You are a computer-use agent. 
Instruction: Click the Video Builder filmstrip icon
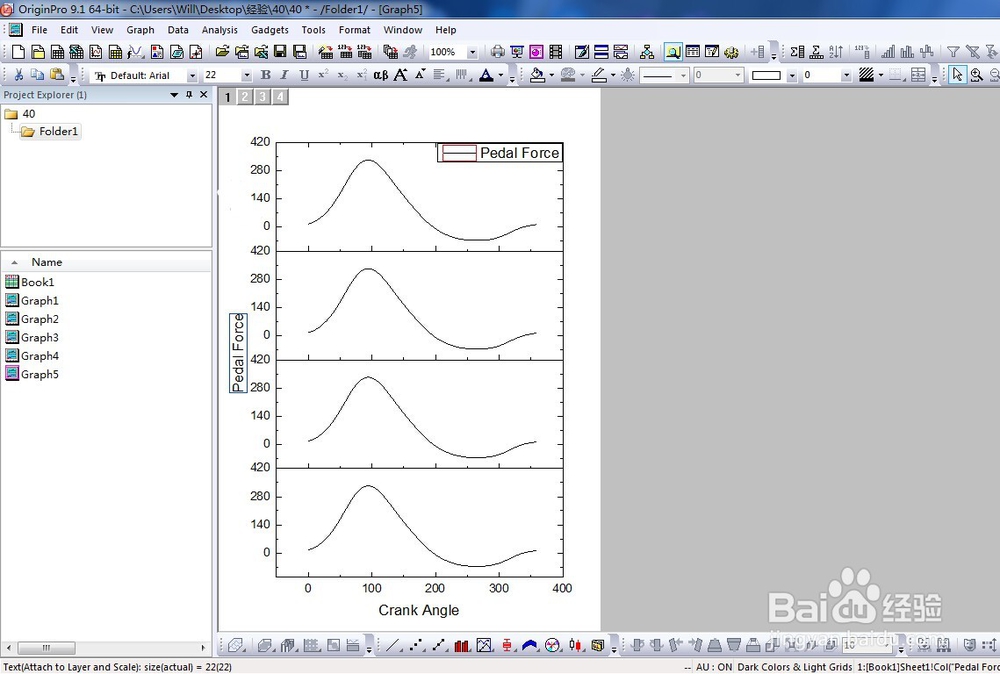555,52
